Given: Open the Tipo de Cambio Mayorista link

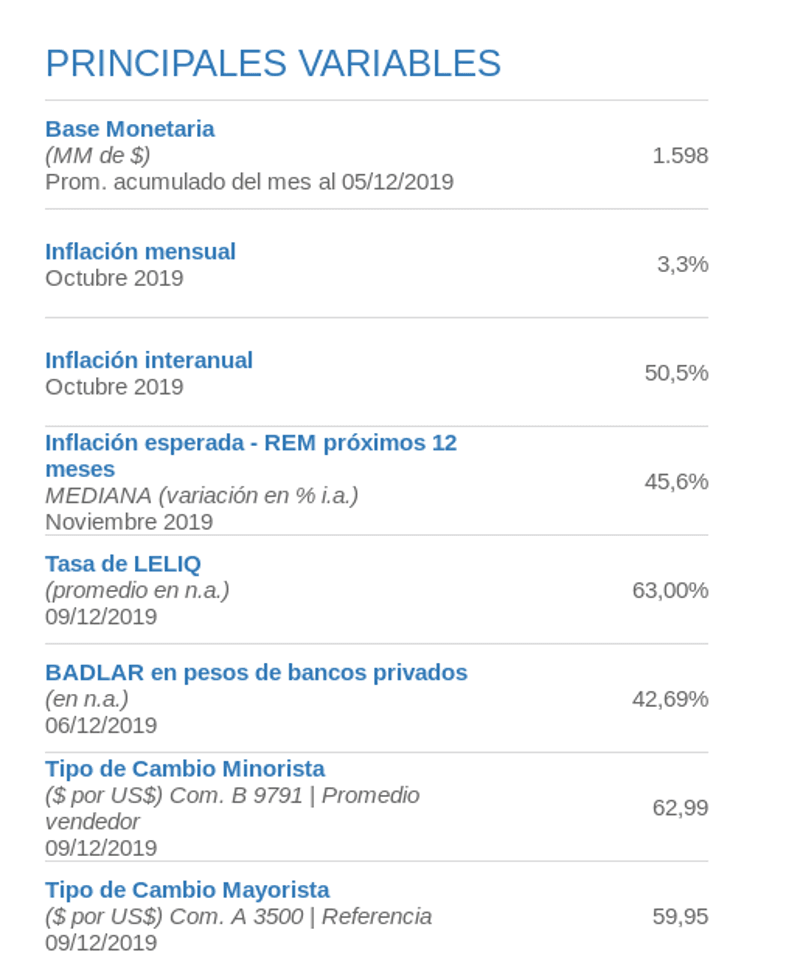Looking at the screenshot, I should (x=187, y=890).
